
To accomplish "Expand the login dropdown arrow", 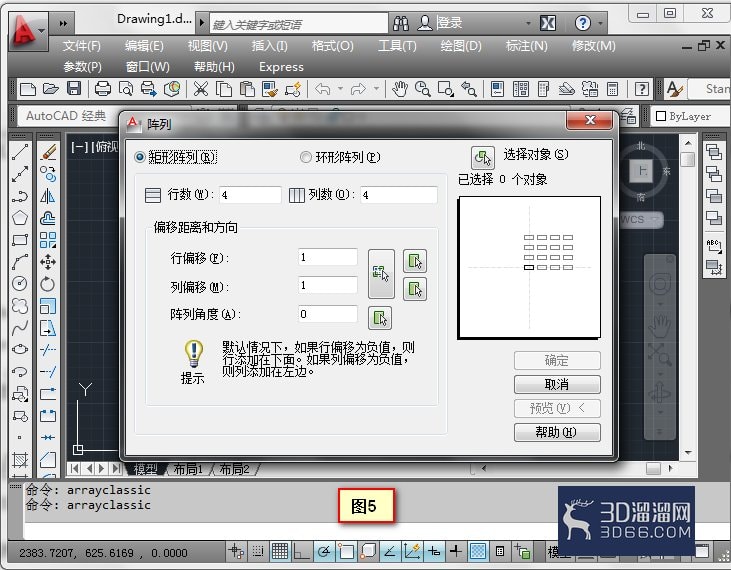I will pos(528,23).
